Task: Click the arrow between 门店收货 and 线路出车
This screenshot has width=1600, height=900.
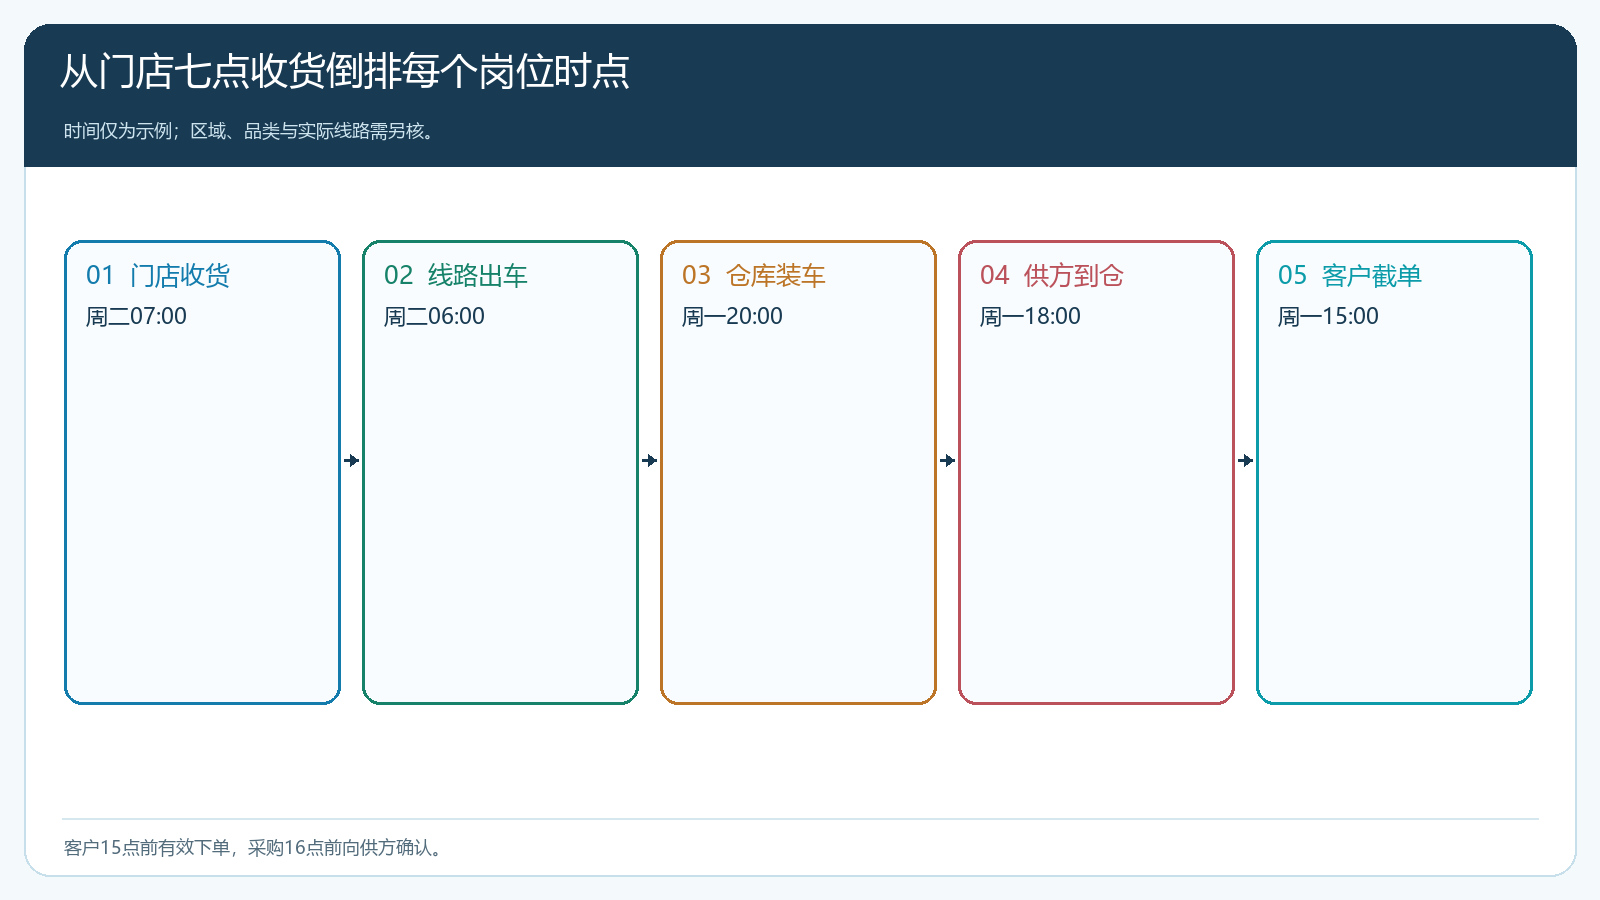Action: (x=352, y=461)
